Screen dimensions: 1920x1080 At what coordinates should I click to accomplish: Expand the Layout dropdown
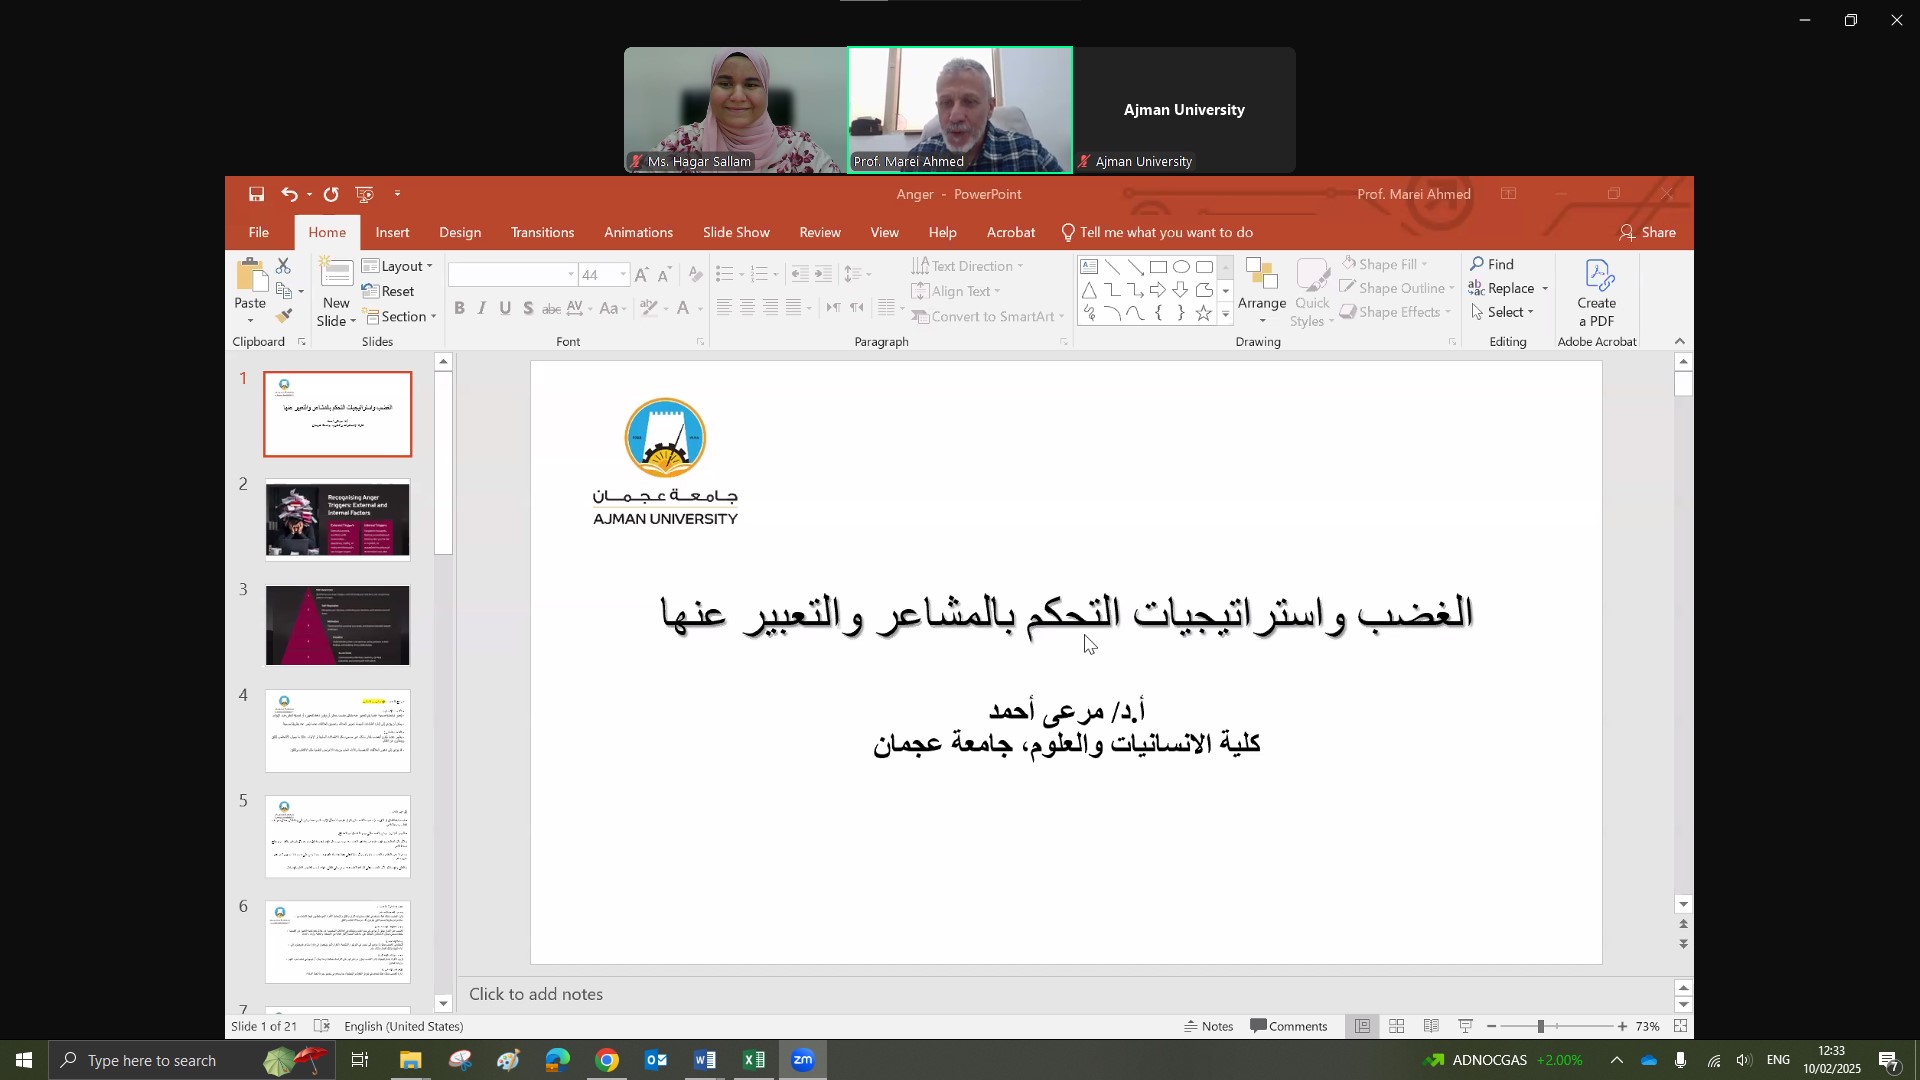tap(399, 266)
